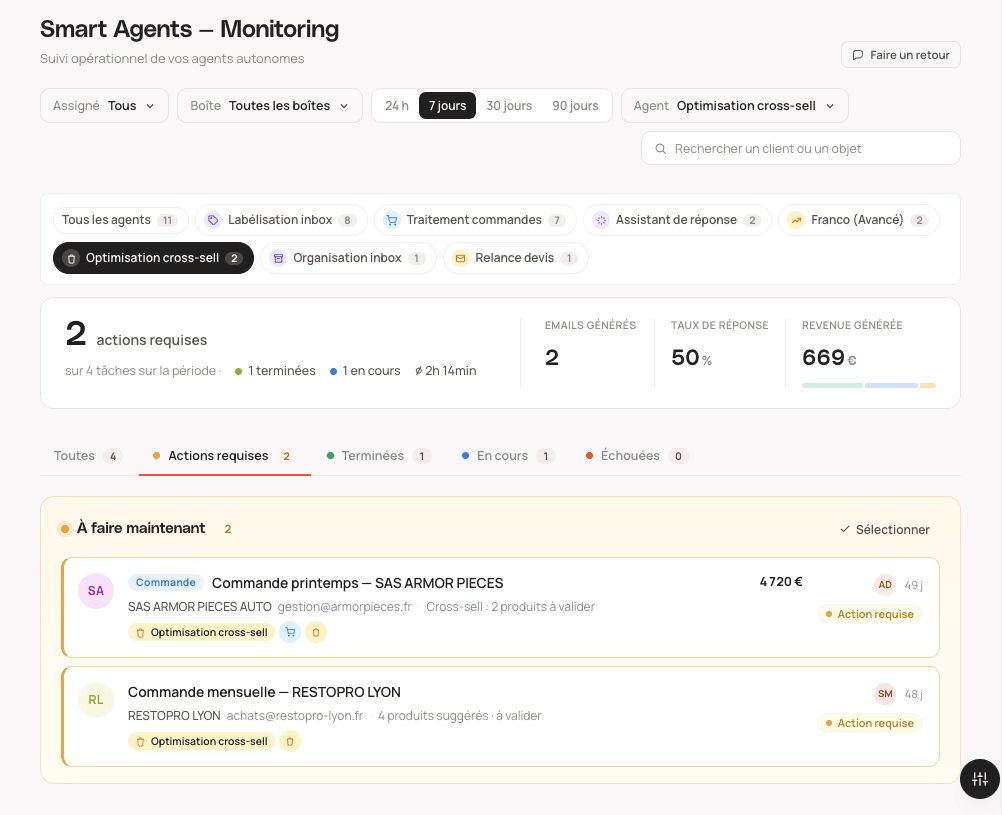The width and height of the screenshot is (1002, 815).
Task: Click Action requise badge on SAS ARMOR card
Action: (870, 614)
